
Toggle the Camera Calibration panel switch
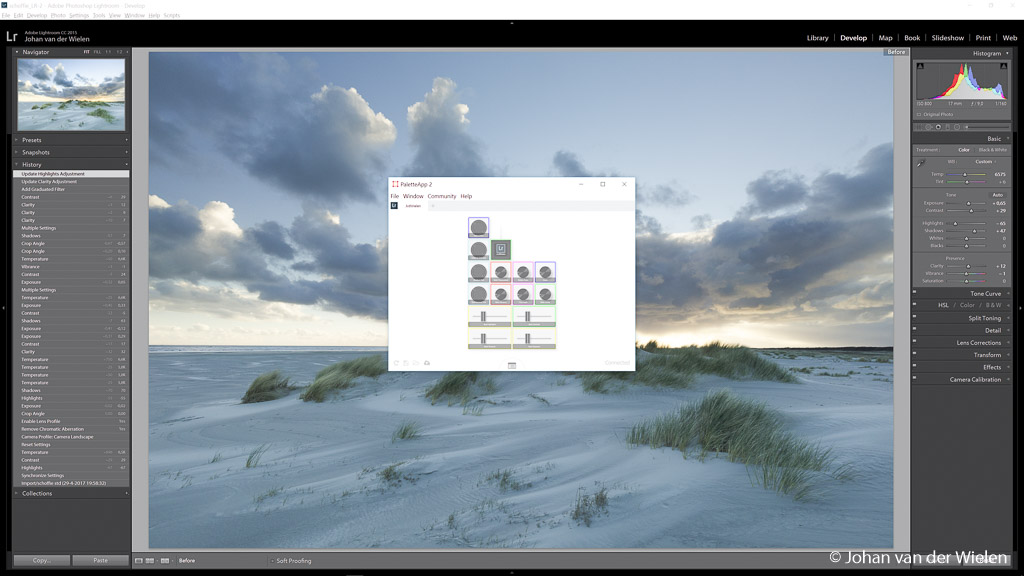[914, 377]
